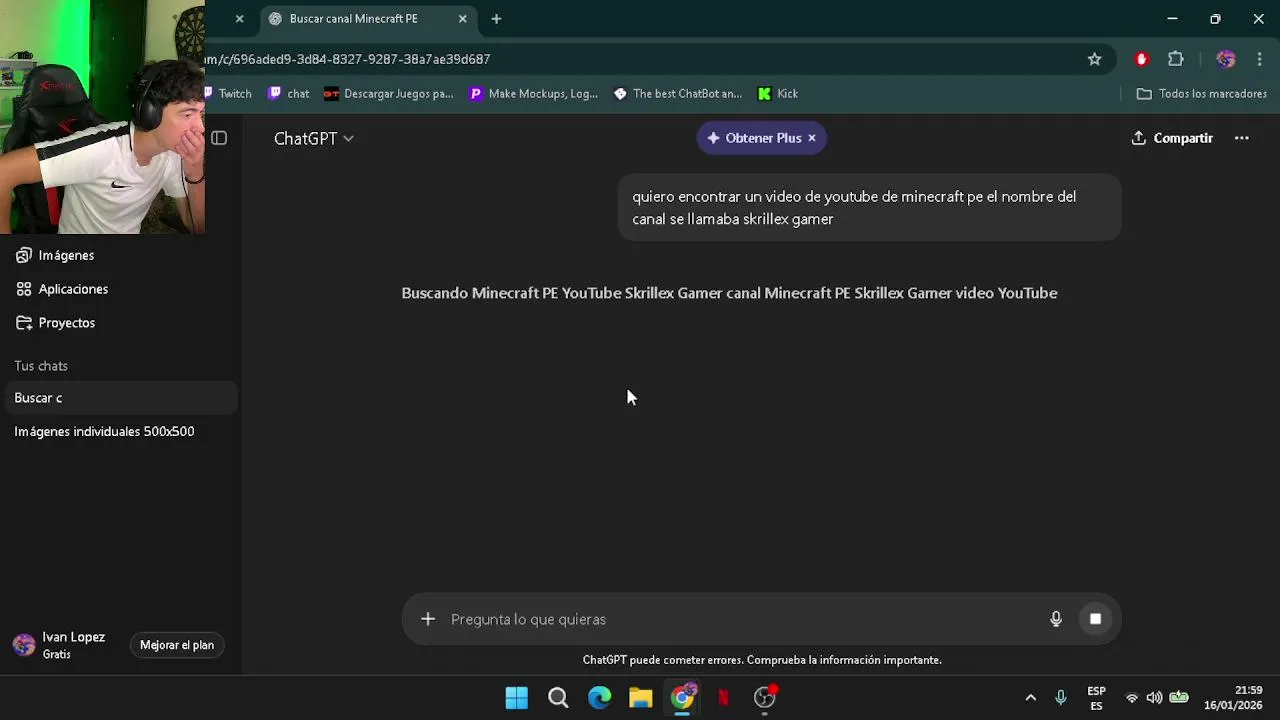Open the 'chat' bookmark
This screenshot has height=720, width=1280.
pyautogui.click(x=289, y=94)
